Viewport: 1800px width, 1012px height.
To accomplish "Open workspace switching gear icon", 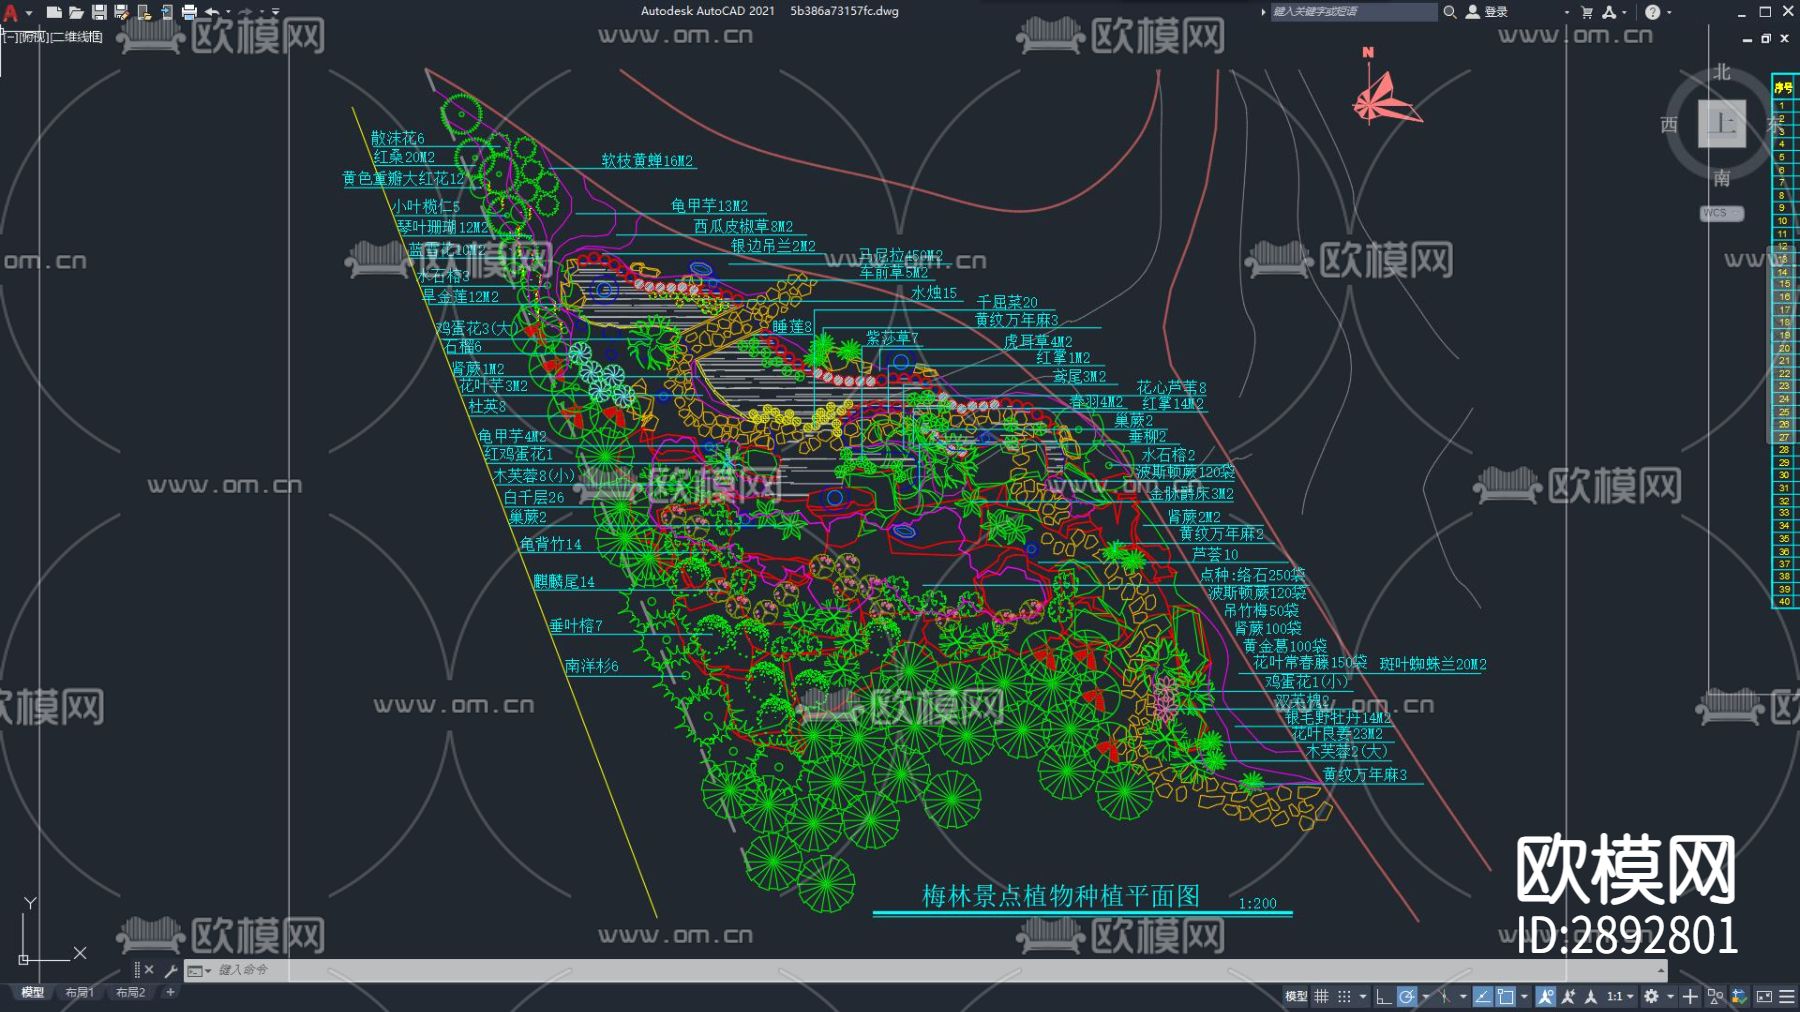I will point(1651,996).
